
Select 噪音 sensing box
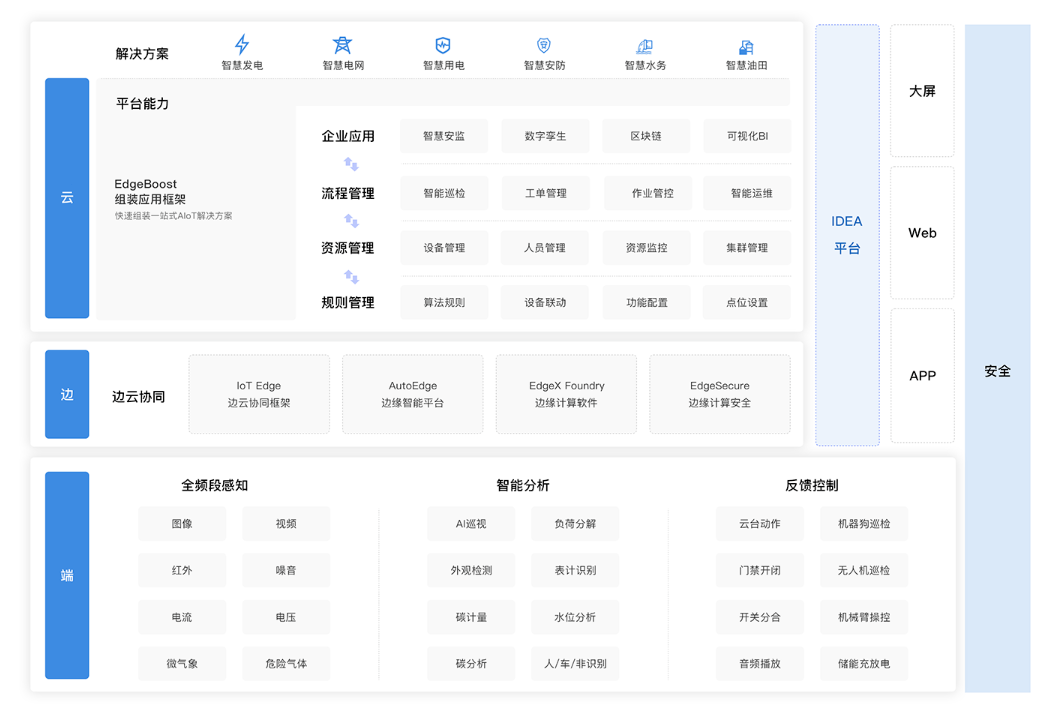(286, 570)
